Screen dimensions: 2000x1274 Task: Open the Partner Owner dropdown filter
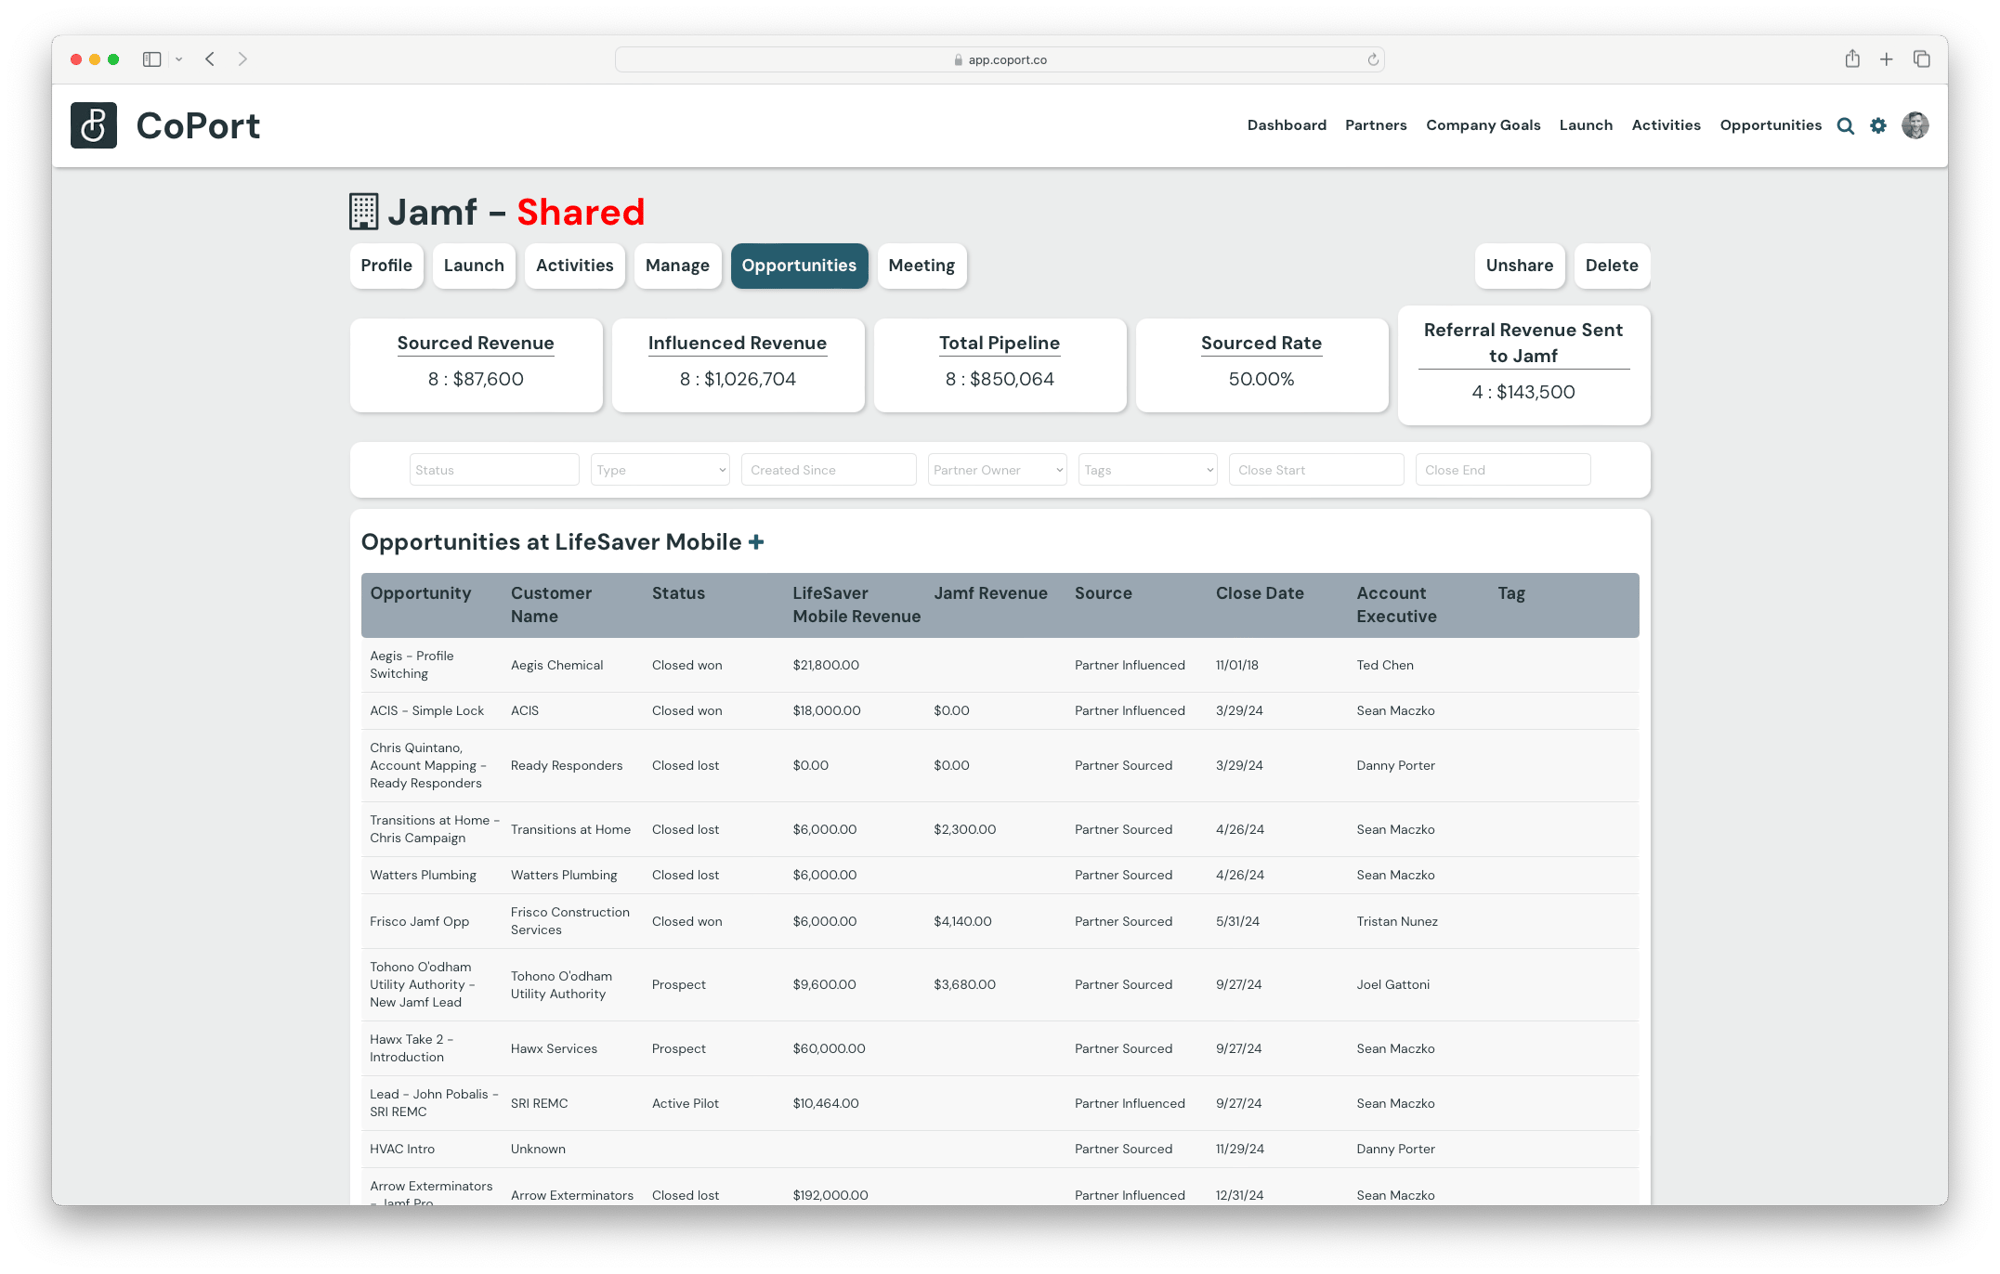(x=1000, y=469)
